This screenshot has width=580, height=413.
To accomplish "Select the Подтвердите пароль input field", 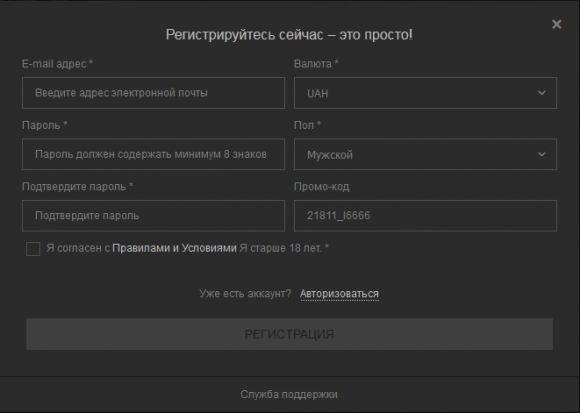I will pyautogui.click(x=154, y=216).
